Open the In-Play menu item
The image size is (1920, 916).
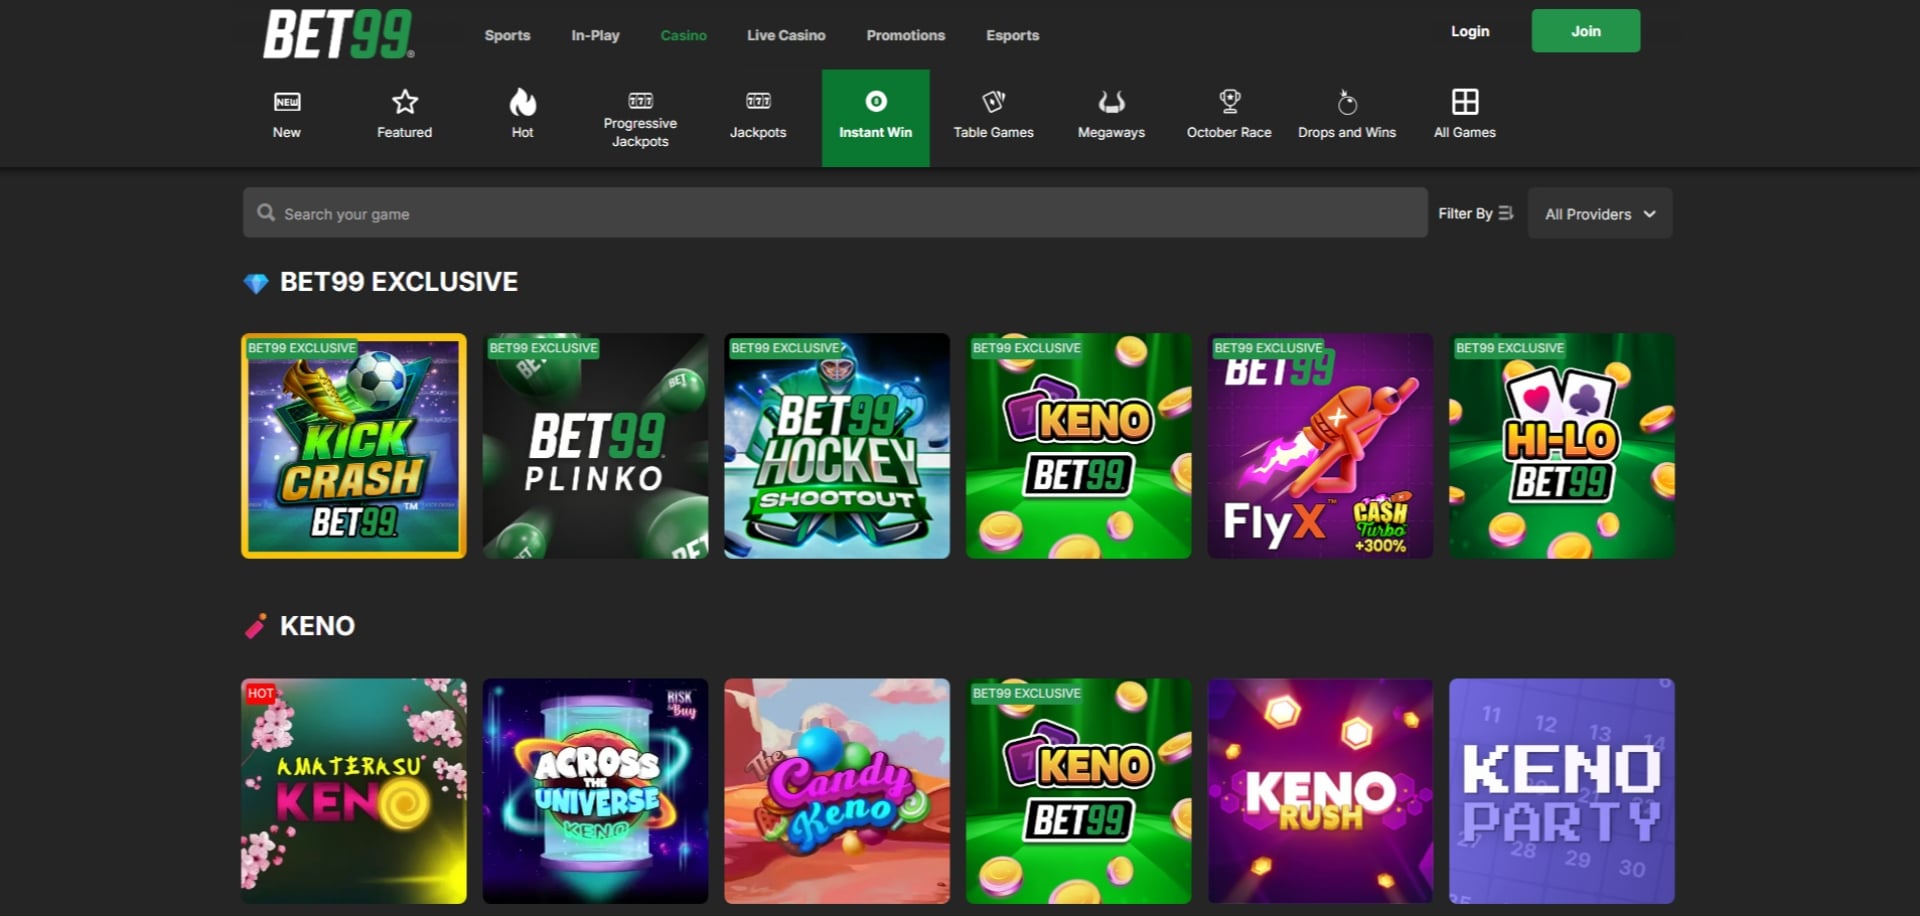(595, 35)
